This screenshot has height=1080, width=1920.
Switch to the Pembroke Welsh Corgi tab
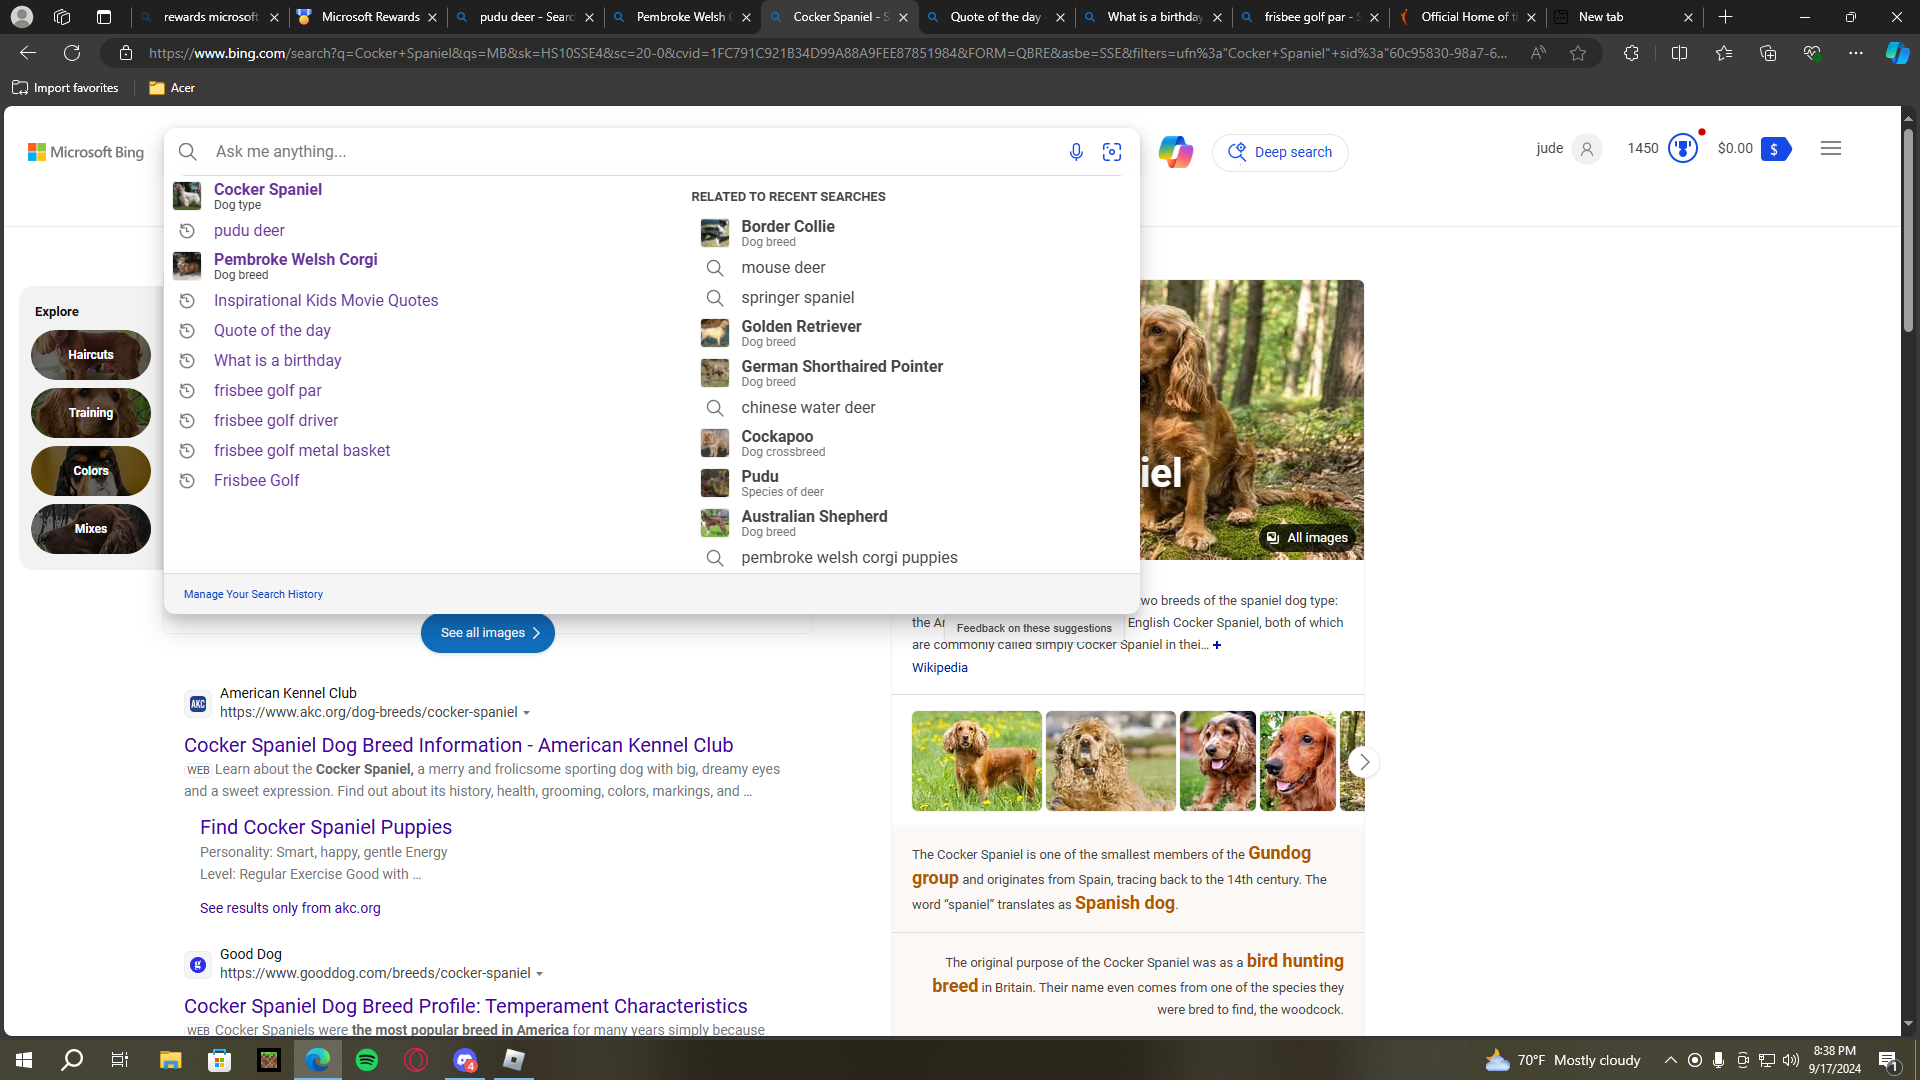(x=683, y=17)
